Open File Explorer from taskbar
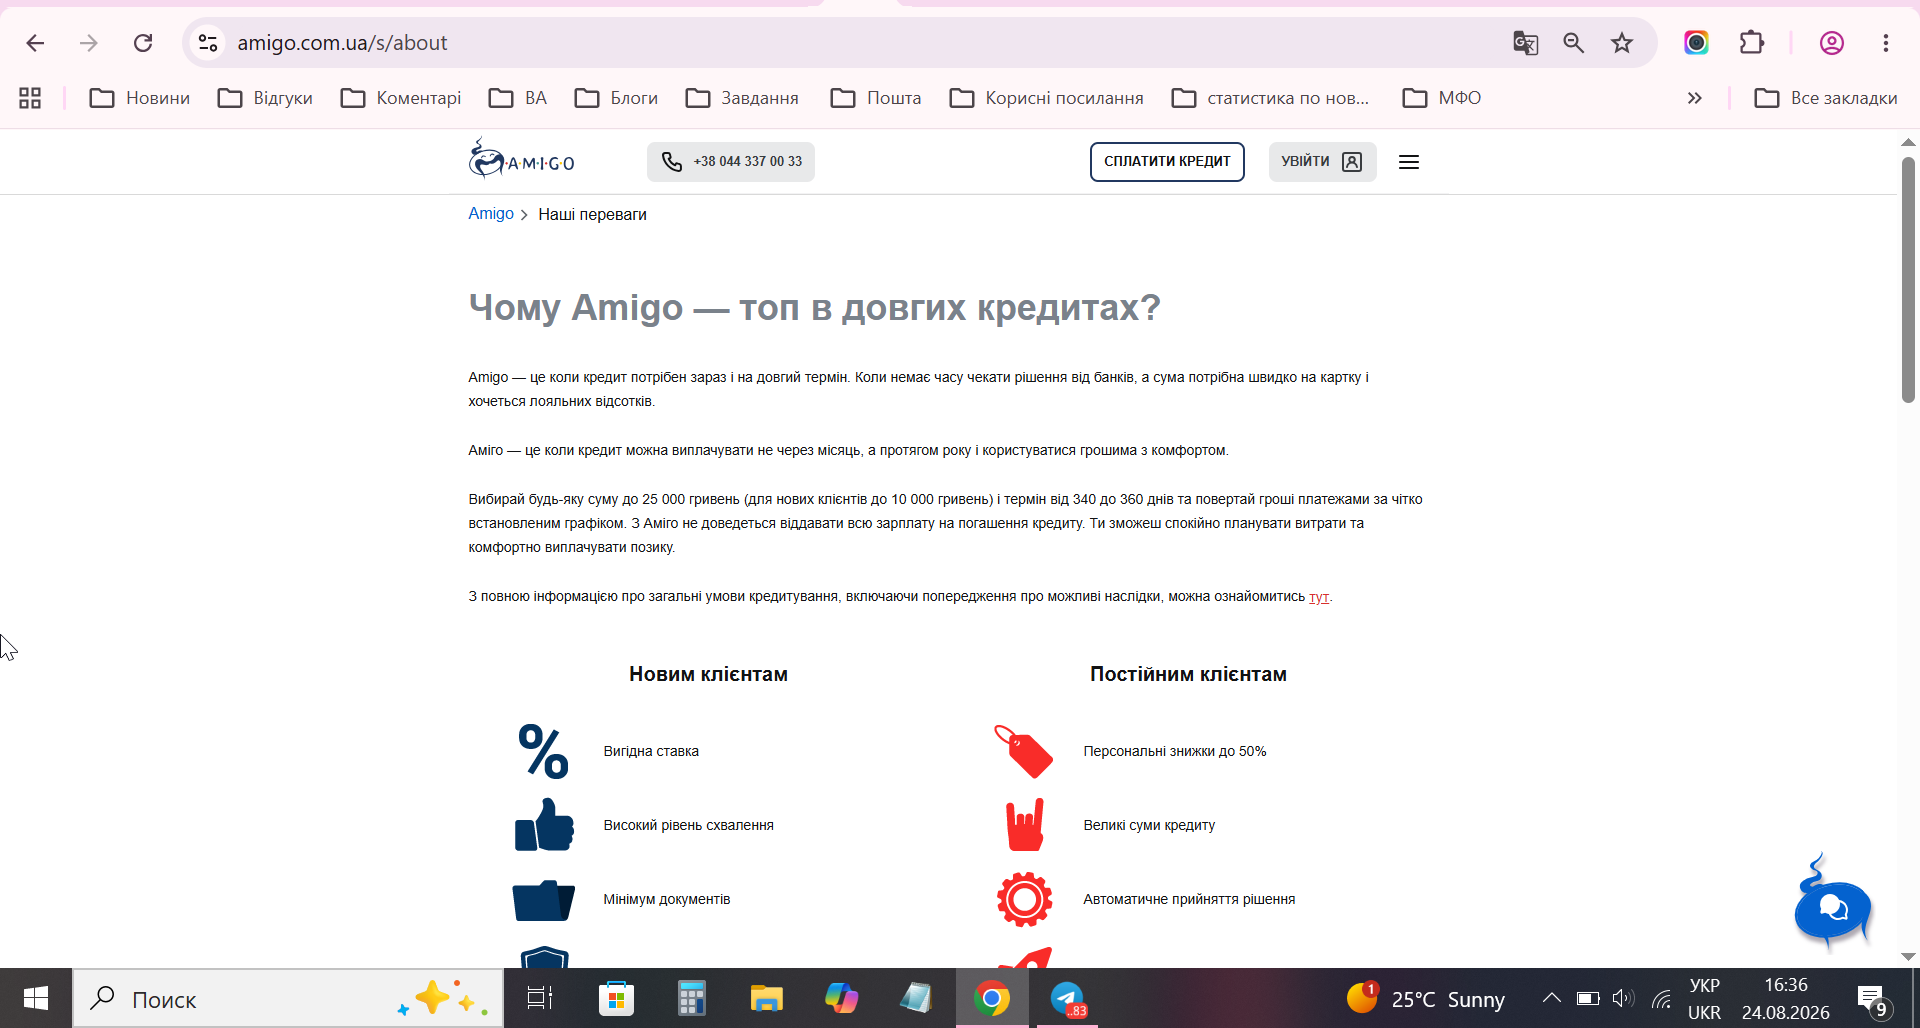This screenshot has height=1028, width=1920. pyautogui.click(x=766, y=998)
